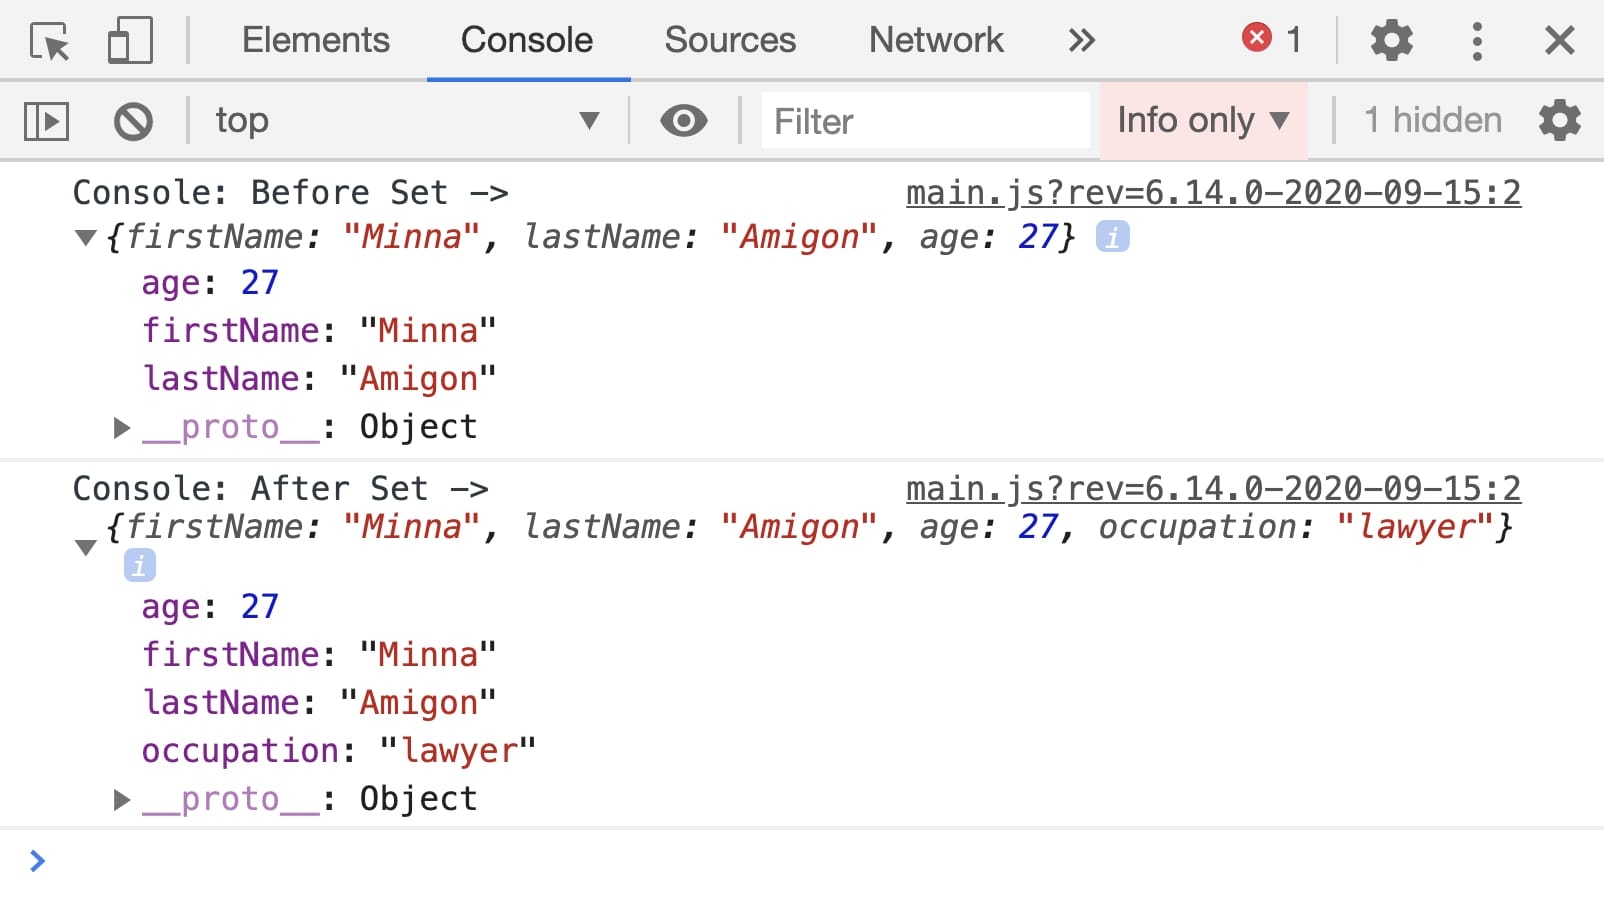Expand __proto__ in the After Set object
Image resolution: width=1604 pixels, height=912 pixels.
click(122, 800)
